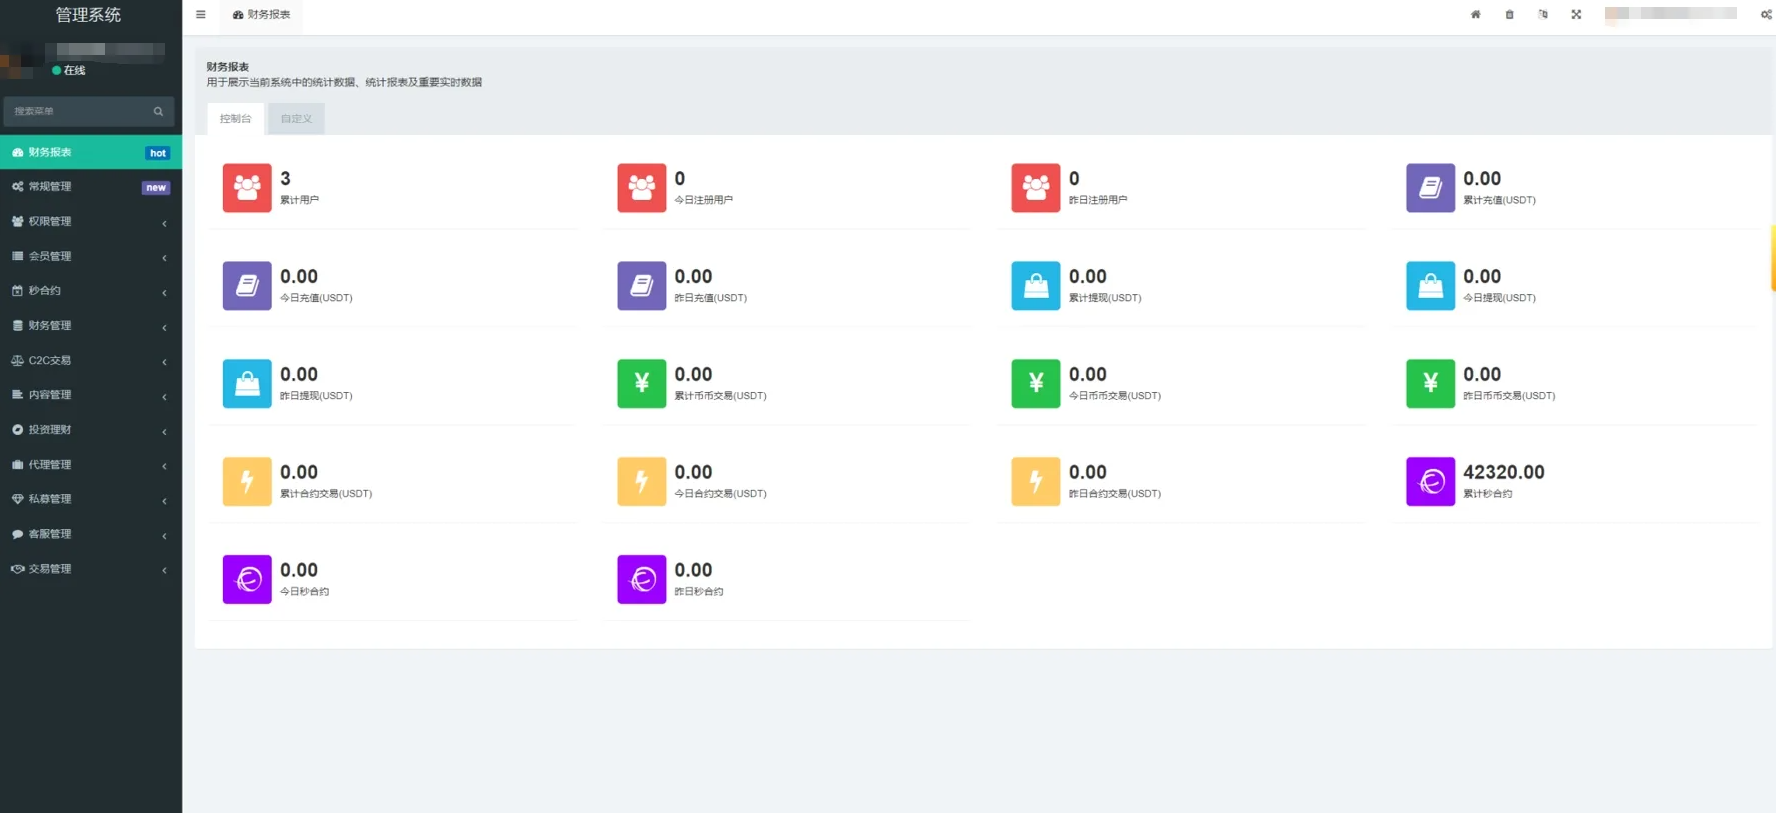
Task: Click the red users icon for 累计用户
Action: tap(247, 188)
